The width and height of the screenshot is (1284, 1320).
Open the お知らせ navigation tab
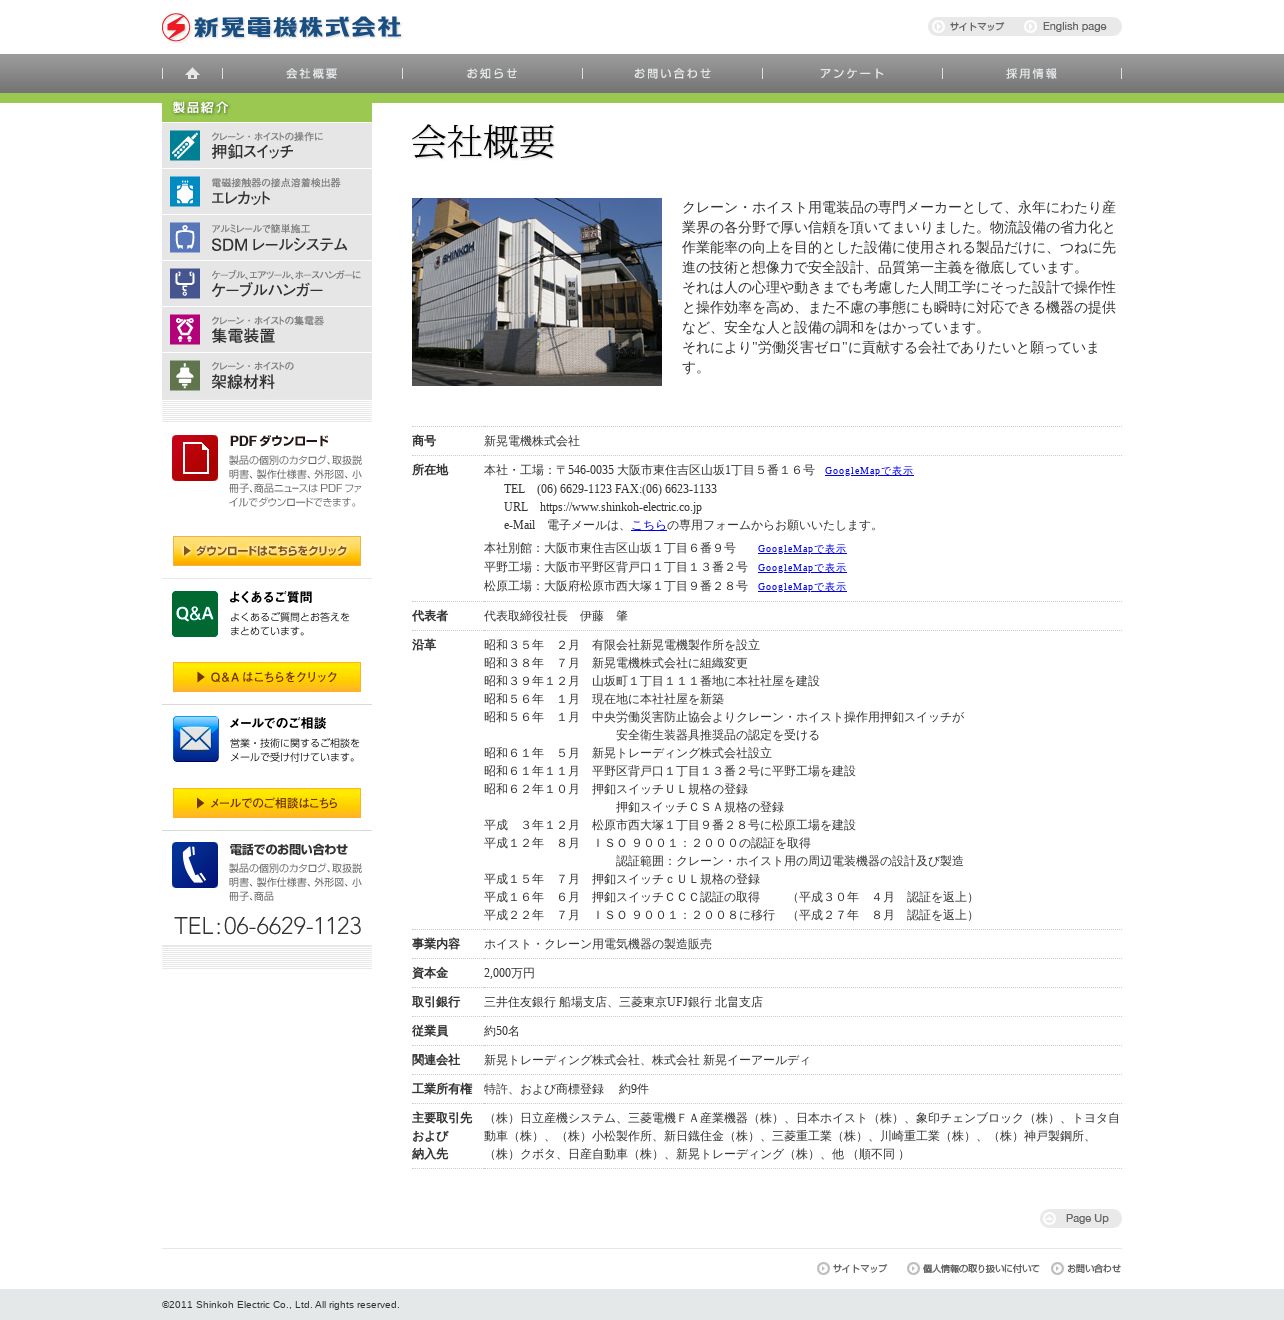click(492, 73)
